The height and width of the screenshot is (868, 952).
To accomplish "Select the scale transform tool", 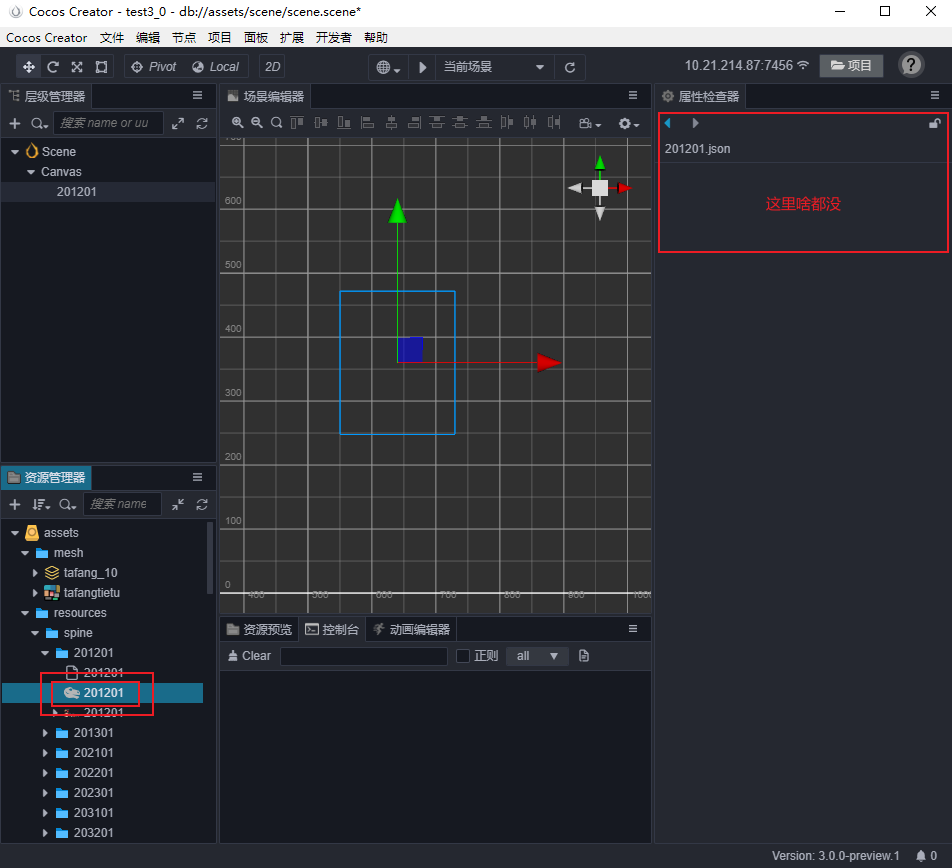I will (77, 67).
